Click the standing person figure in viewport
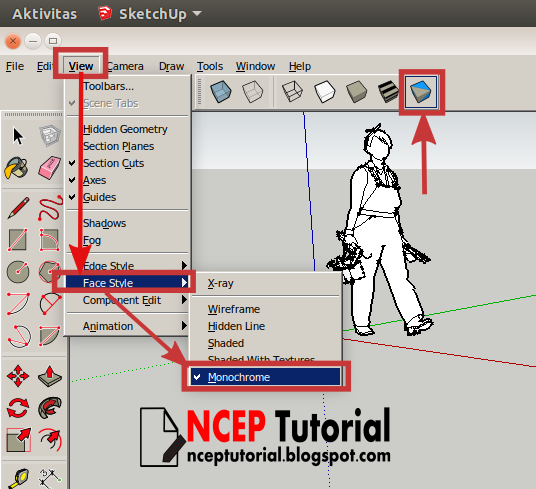The height and width of the screenshot is (489, 536). [x=379, y=229]
